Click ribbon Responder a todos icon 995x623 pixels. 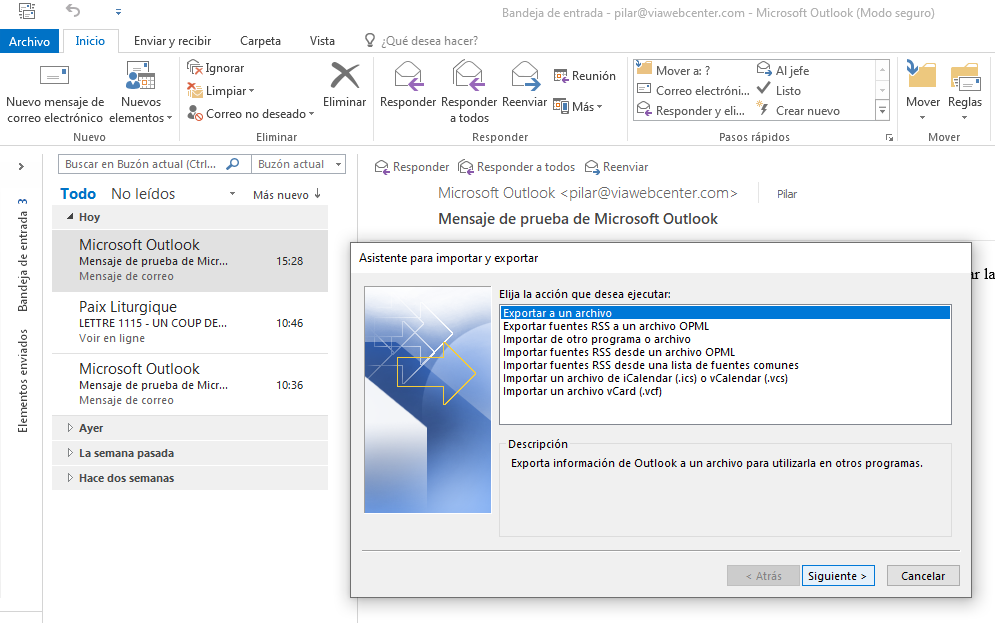point(468,75)
